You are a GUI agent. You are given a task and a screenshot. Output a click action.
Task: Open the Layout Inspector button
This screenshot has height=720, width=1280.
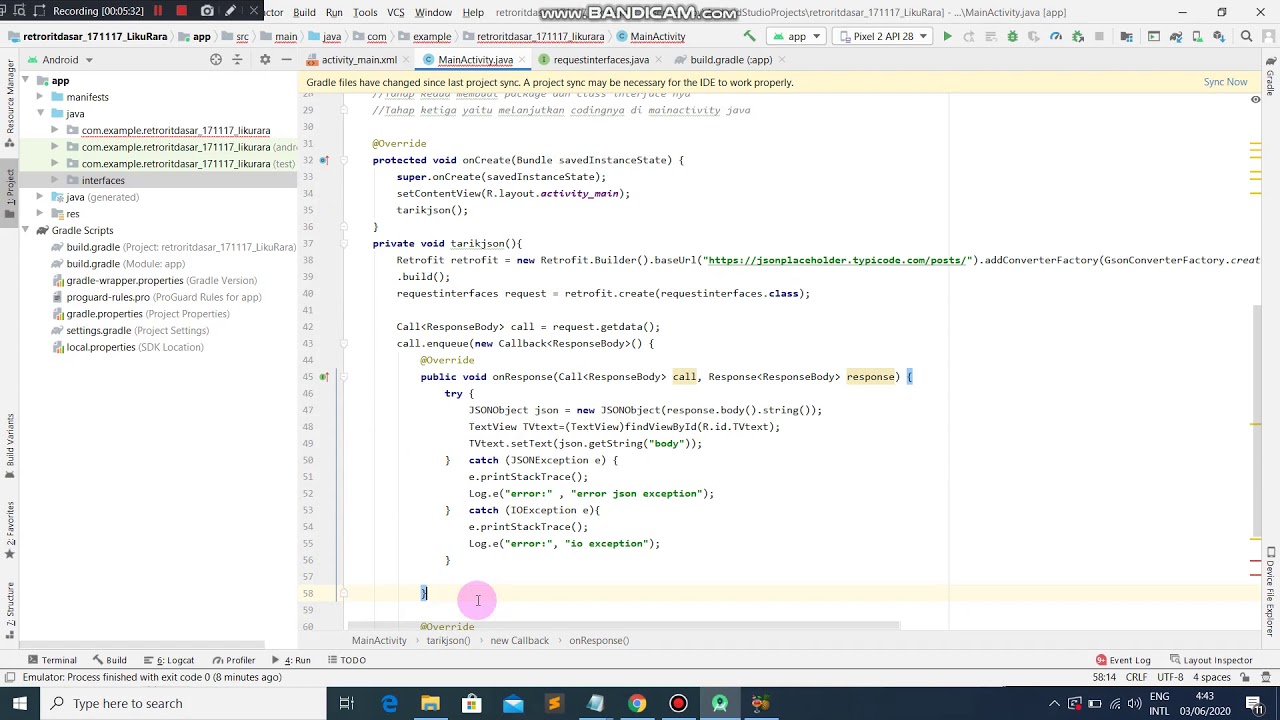pos(1210,660)
